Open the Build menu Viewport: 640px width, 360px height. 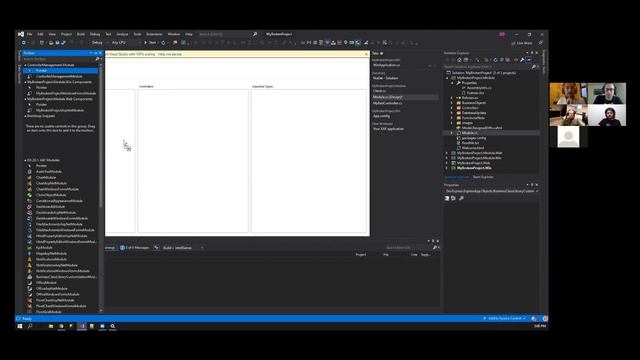(x=81, y=34)
